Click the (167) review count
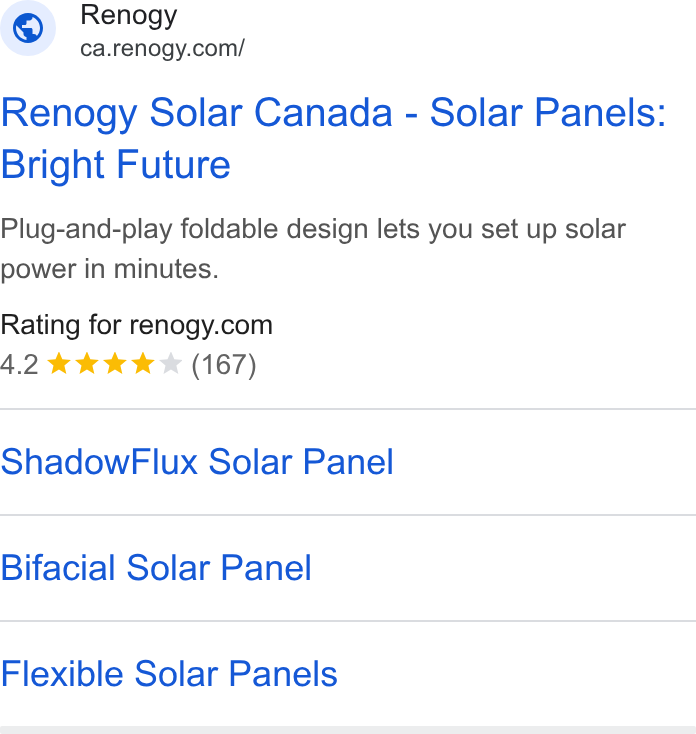The image size is (696, 734). 224,365
